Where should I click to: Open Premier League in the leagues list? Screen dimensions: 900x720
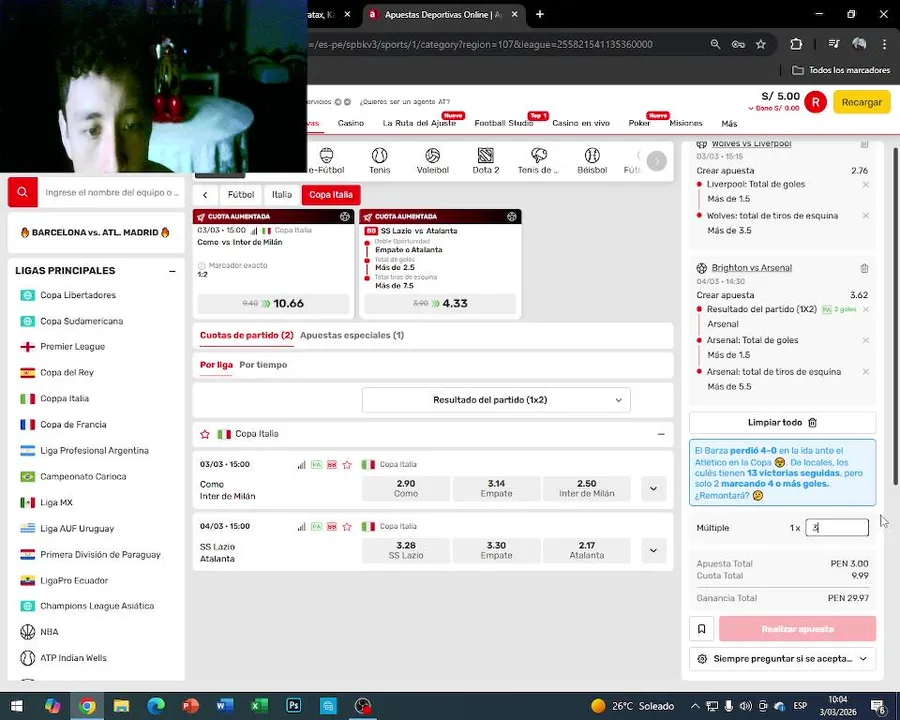click(72, 347)
